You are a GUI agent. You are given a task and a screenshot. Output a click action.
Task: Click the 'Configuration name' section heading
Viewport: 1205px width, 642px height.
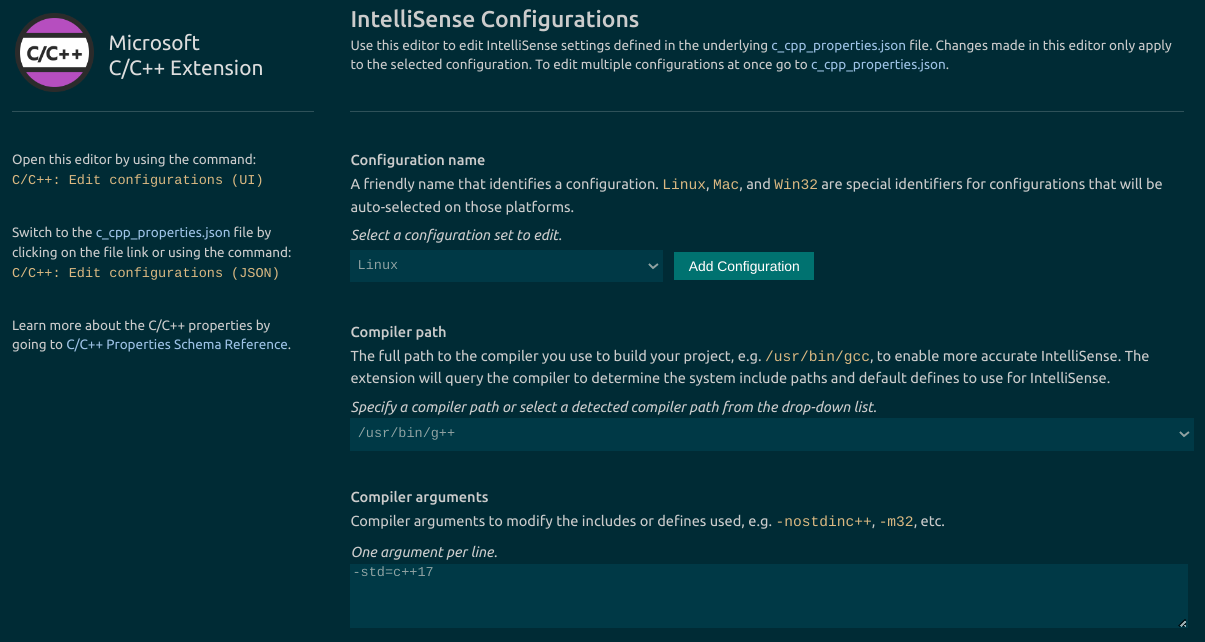tap(417, 160)
